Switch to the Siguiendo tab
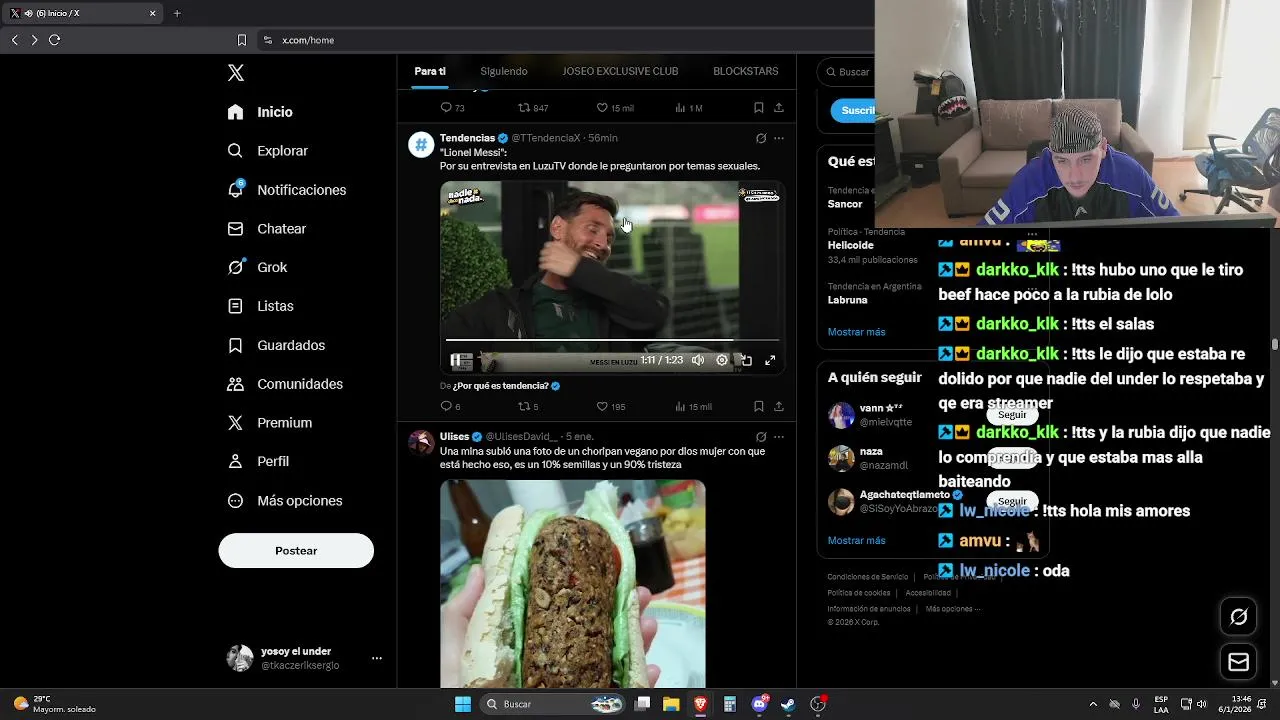 tap(504, 71)
